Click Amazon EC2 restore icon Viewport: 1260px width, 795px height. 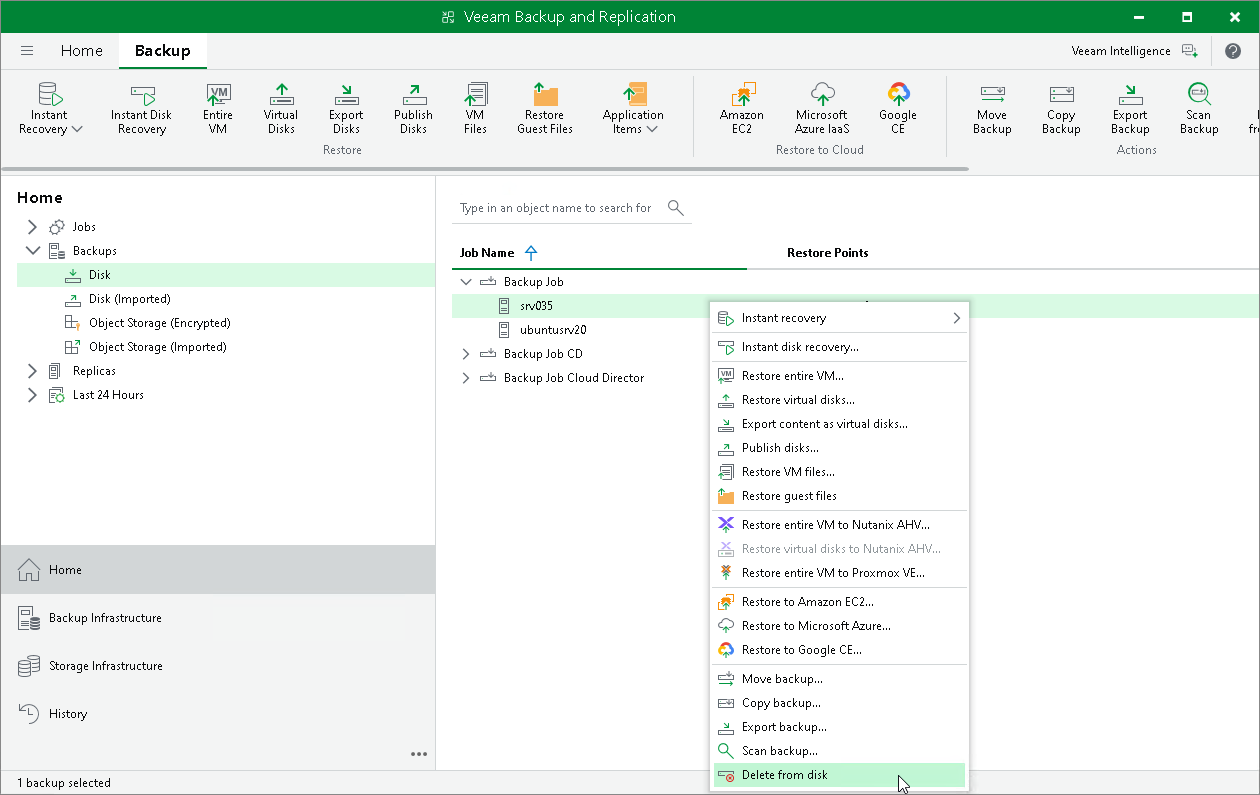tap(742, 108)
